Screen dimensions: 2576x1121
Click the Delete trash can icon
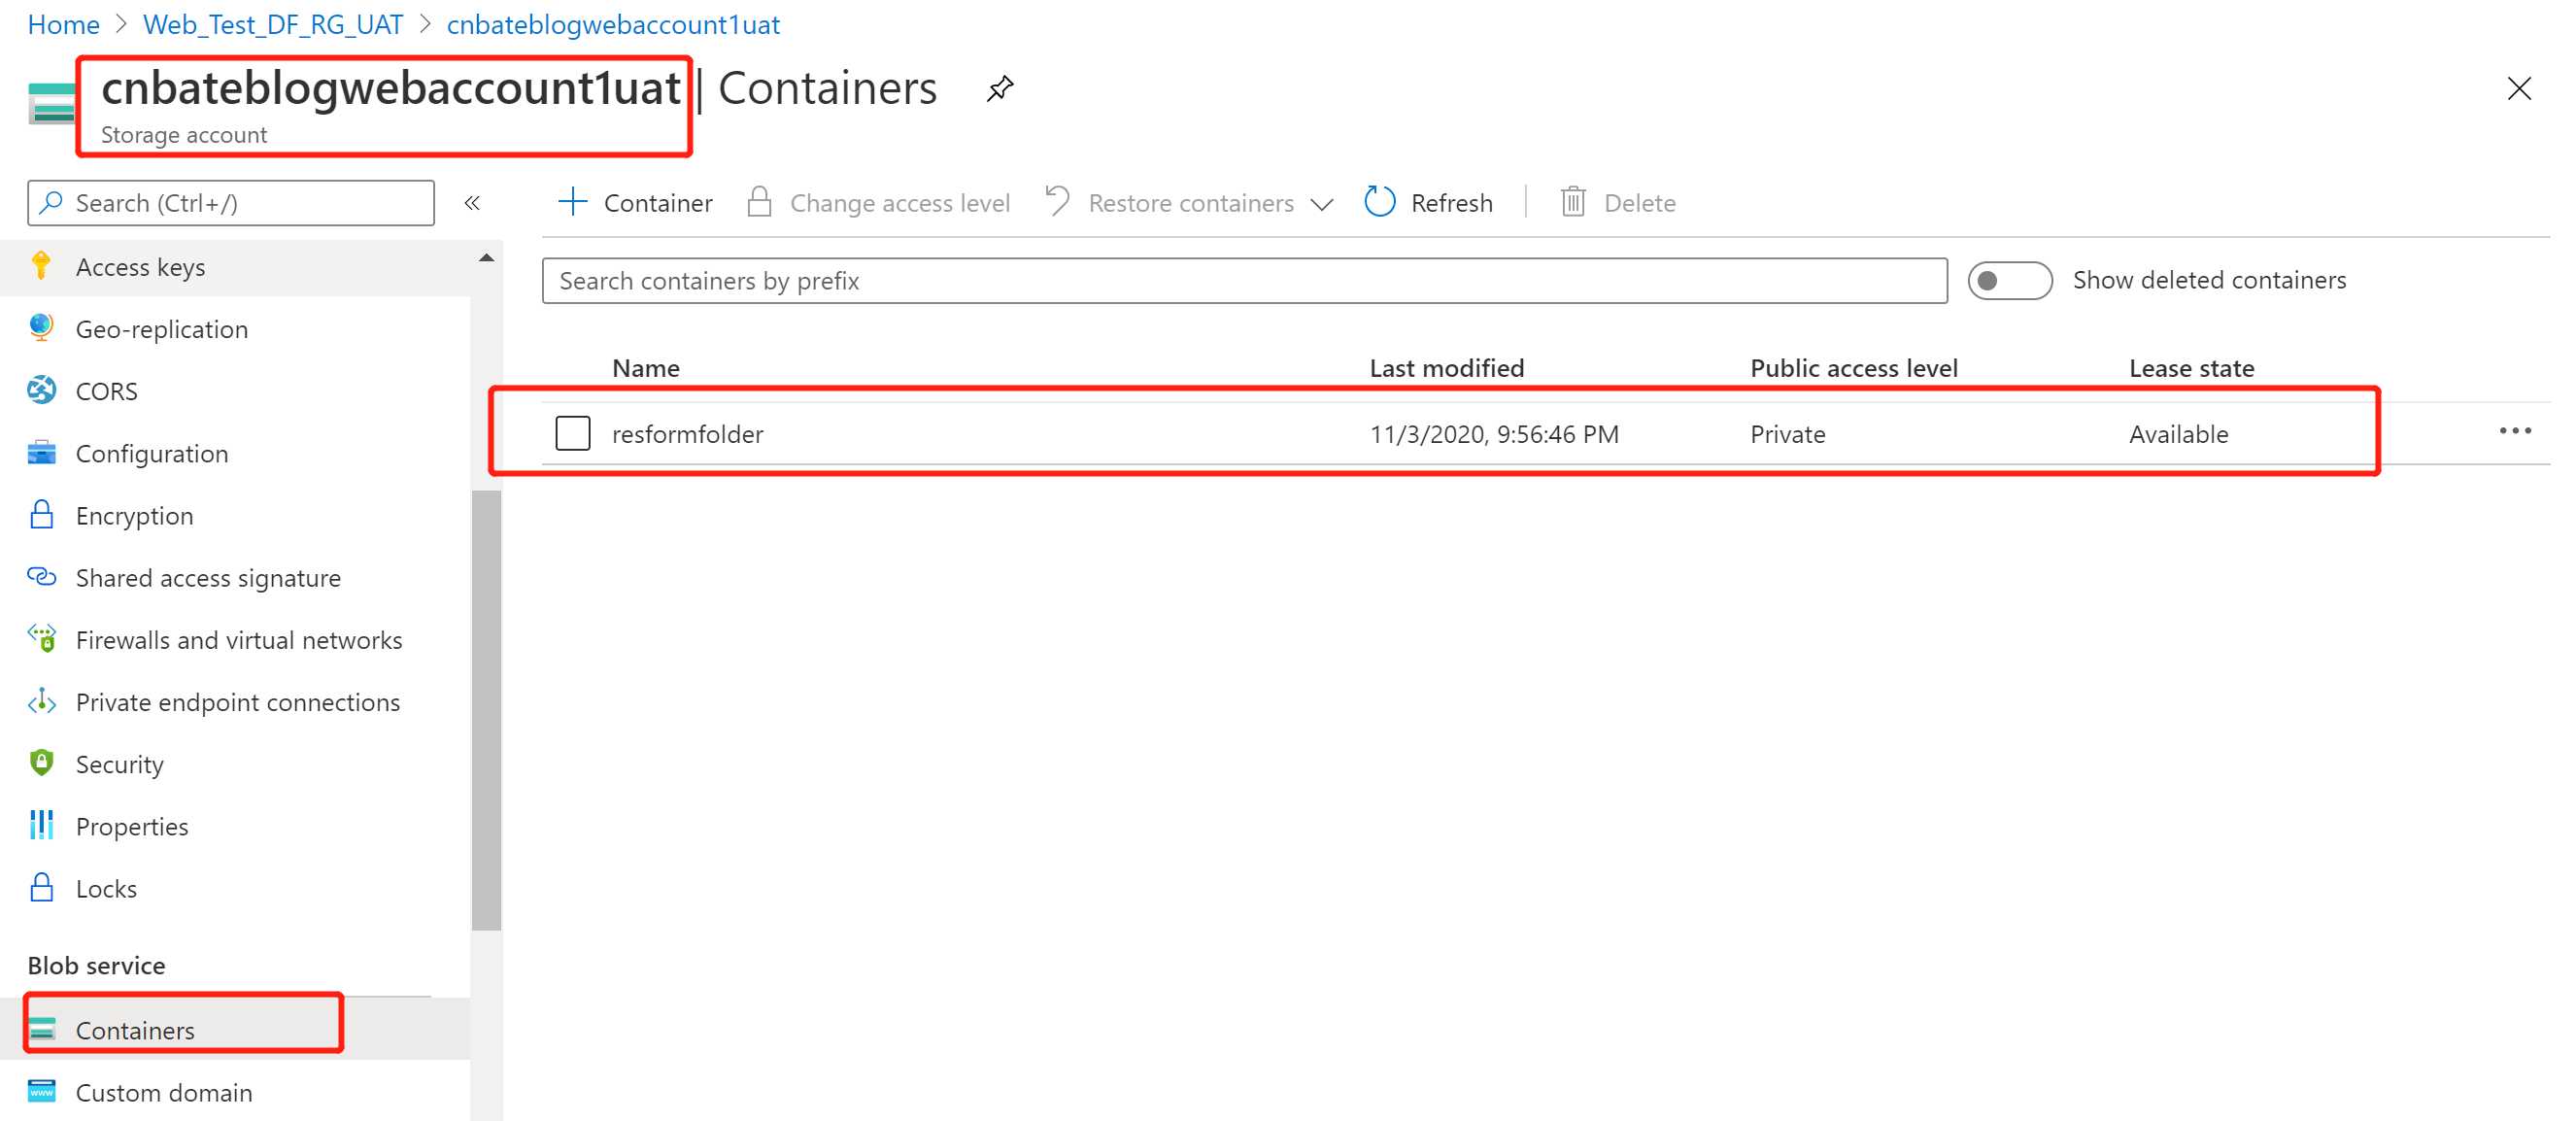pos(1572,202)
